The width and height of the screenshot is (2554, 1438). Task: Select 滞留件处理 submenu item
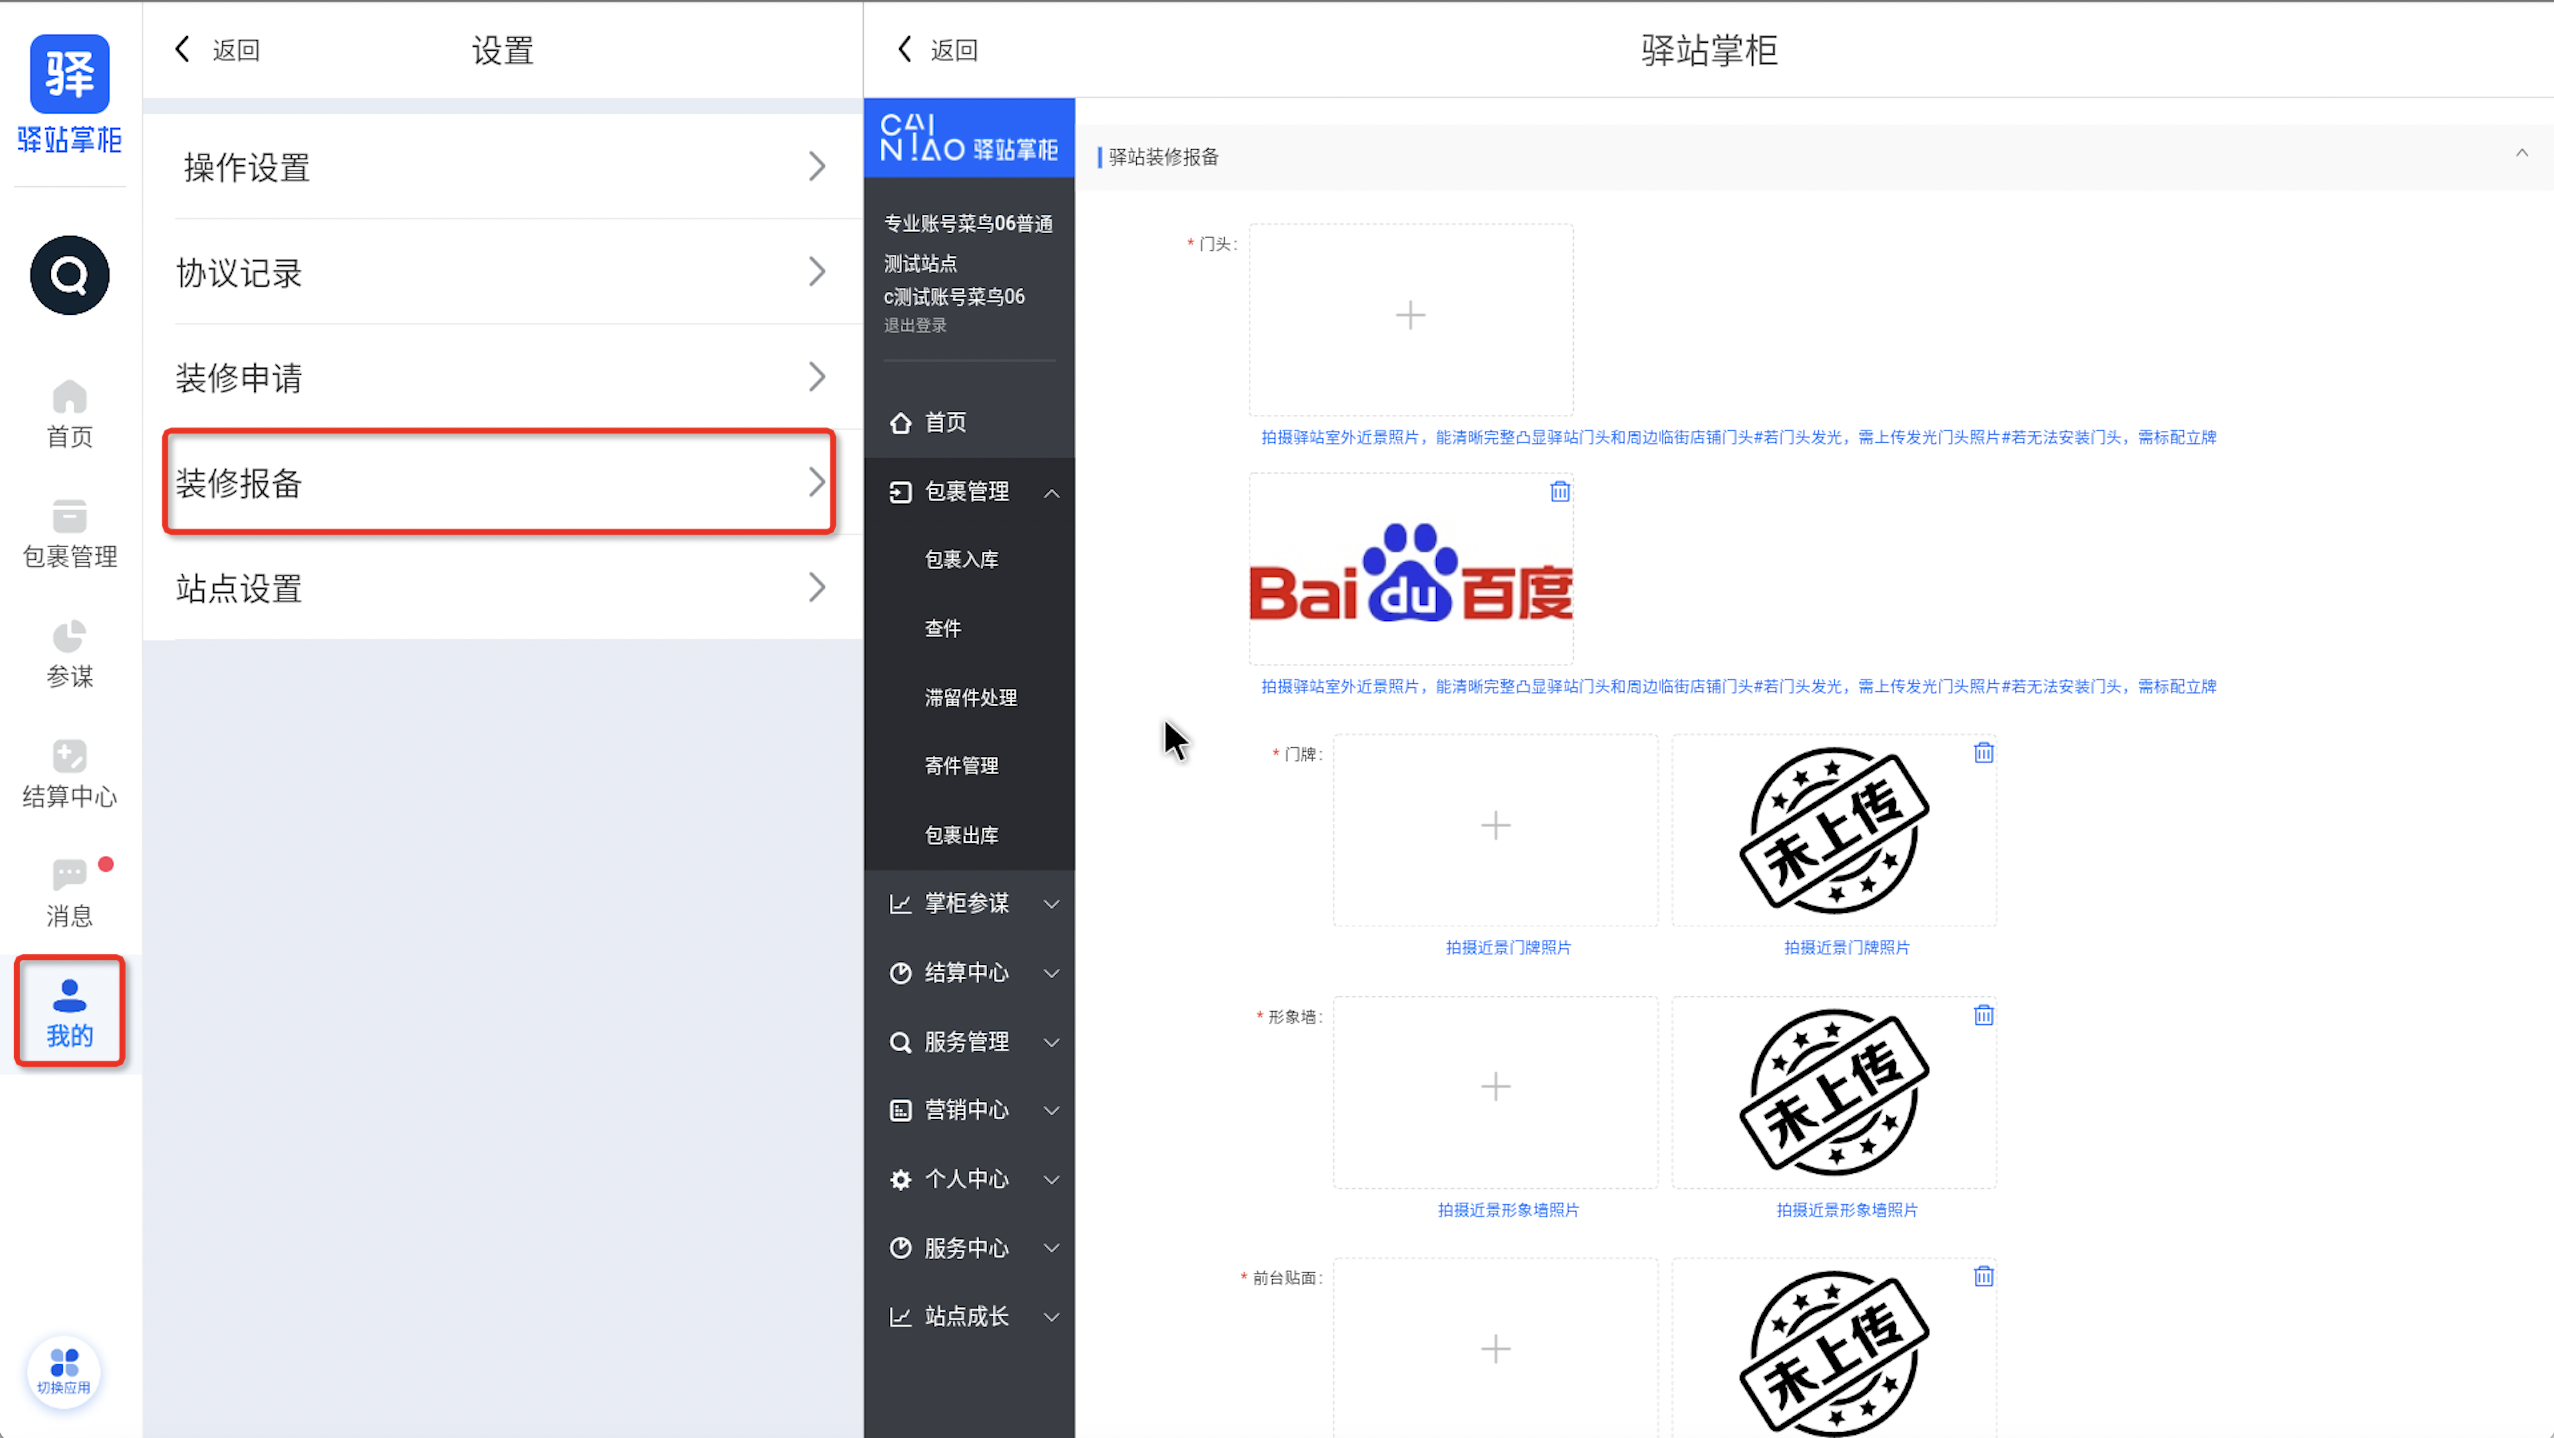pos(970,697)
